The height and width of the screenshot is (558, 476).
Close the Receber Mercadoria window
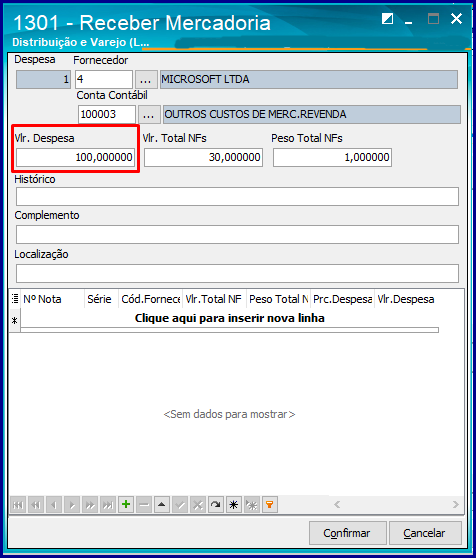click(x=456, y=19)
